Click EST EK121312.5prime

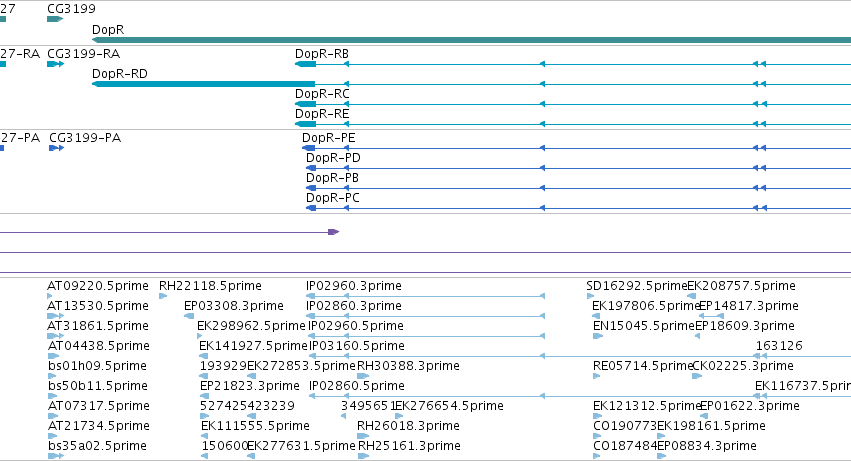647,406
